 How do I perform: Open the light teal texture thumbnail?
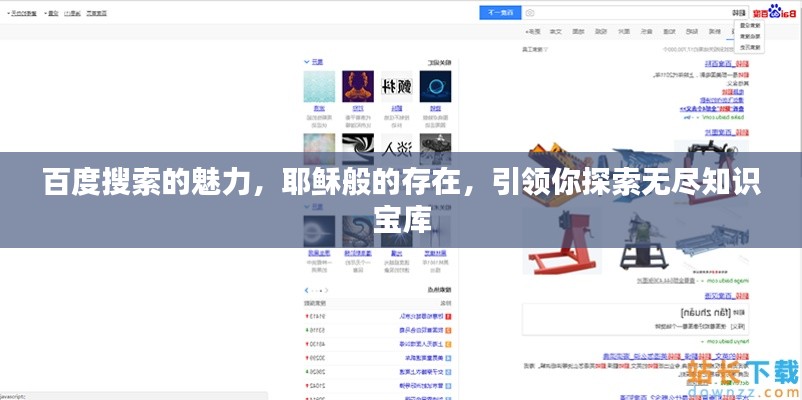pyautogui.click(x=319, y=86)
